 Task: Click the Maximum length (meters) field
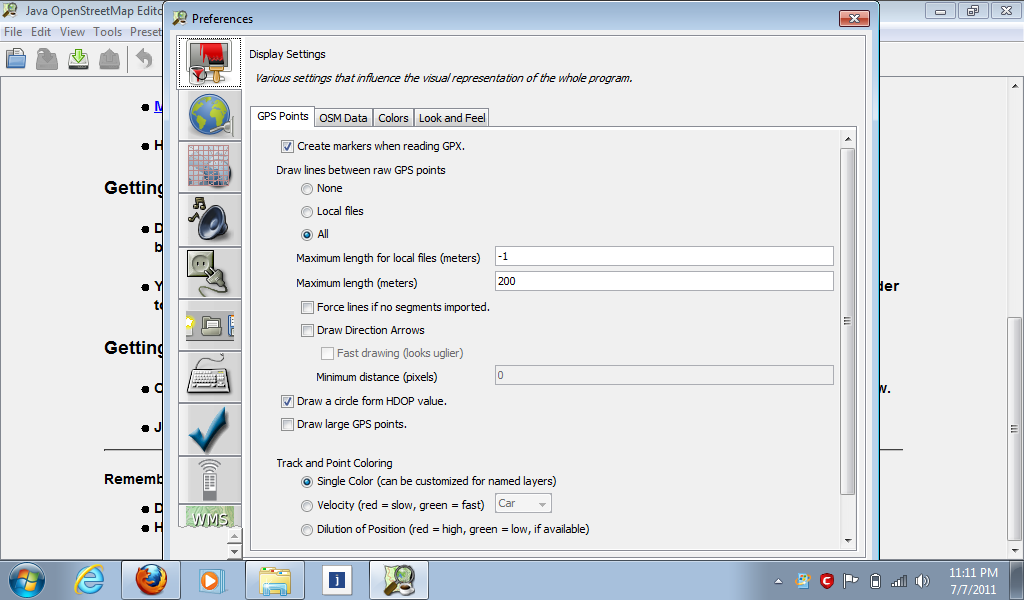click(x=664, y=282)
